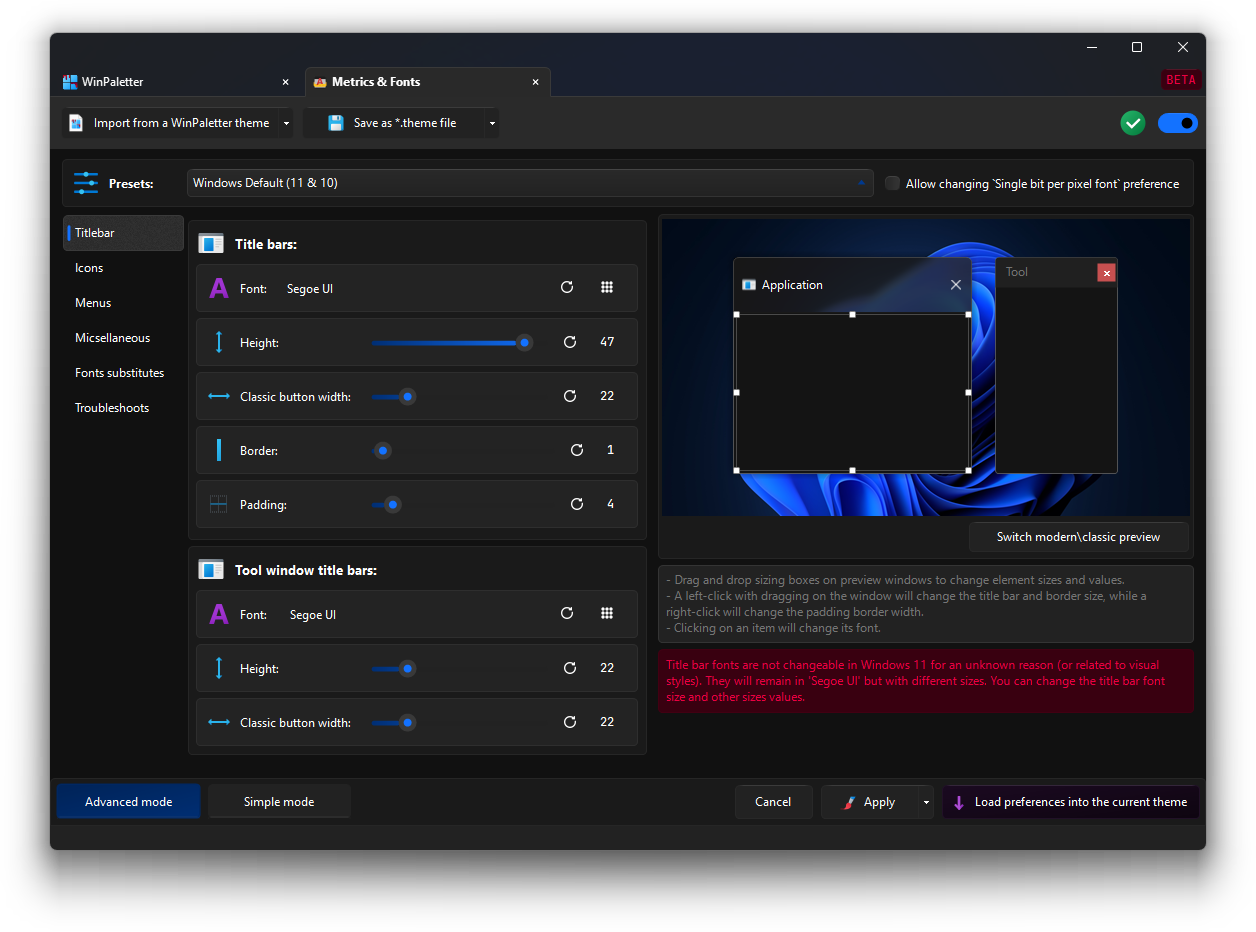
Task: Click the Apply button
Action: tap(869, 802)
